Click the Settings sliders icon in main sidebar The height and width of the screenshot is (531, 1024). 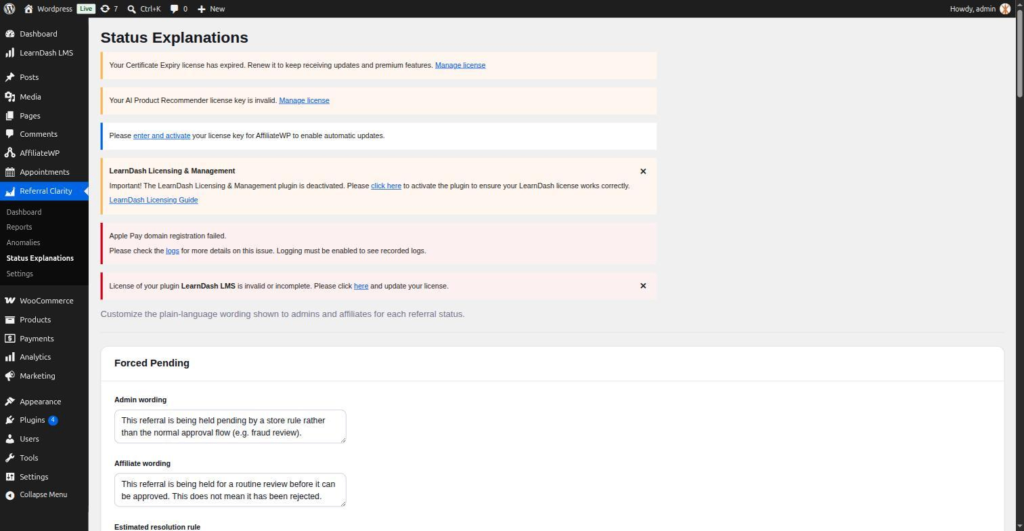click(x=10, y=477)
